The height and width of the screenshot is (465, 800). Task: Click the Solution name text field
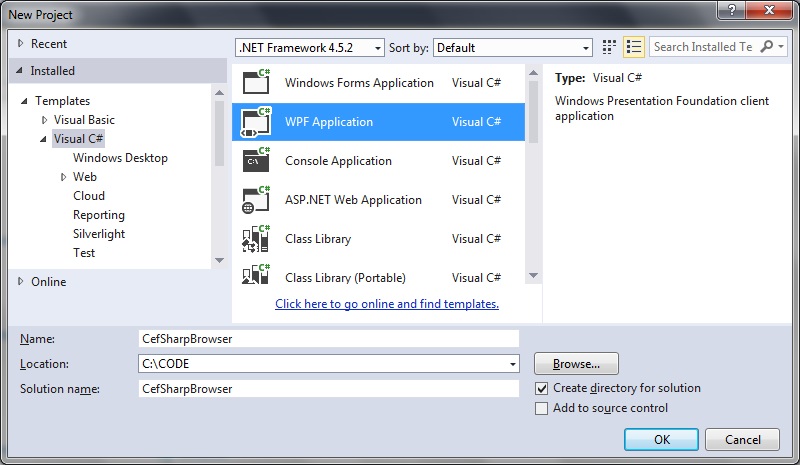[x=329, y=389]
